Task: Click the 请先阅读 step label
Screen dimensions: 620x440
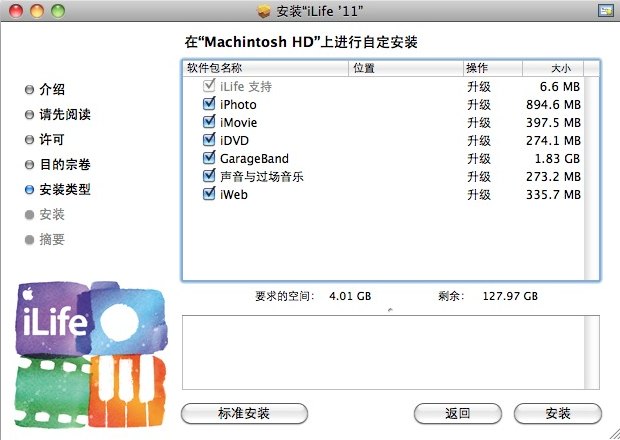Action: point(65,115)
